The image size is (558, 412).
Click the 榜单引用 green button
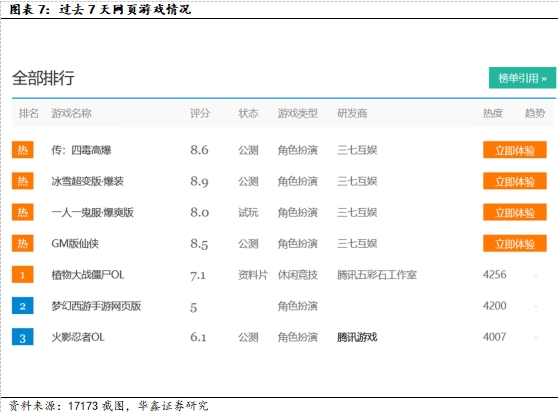522,78
